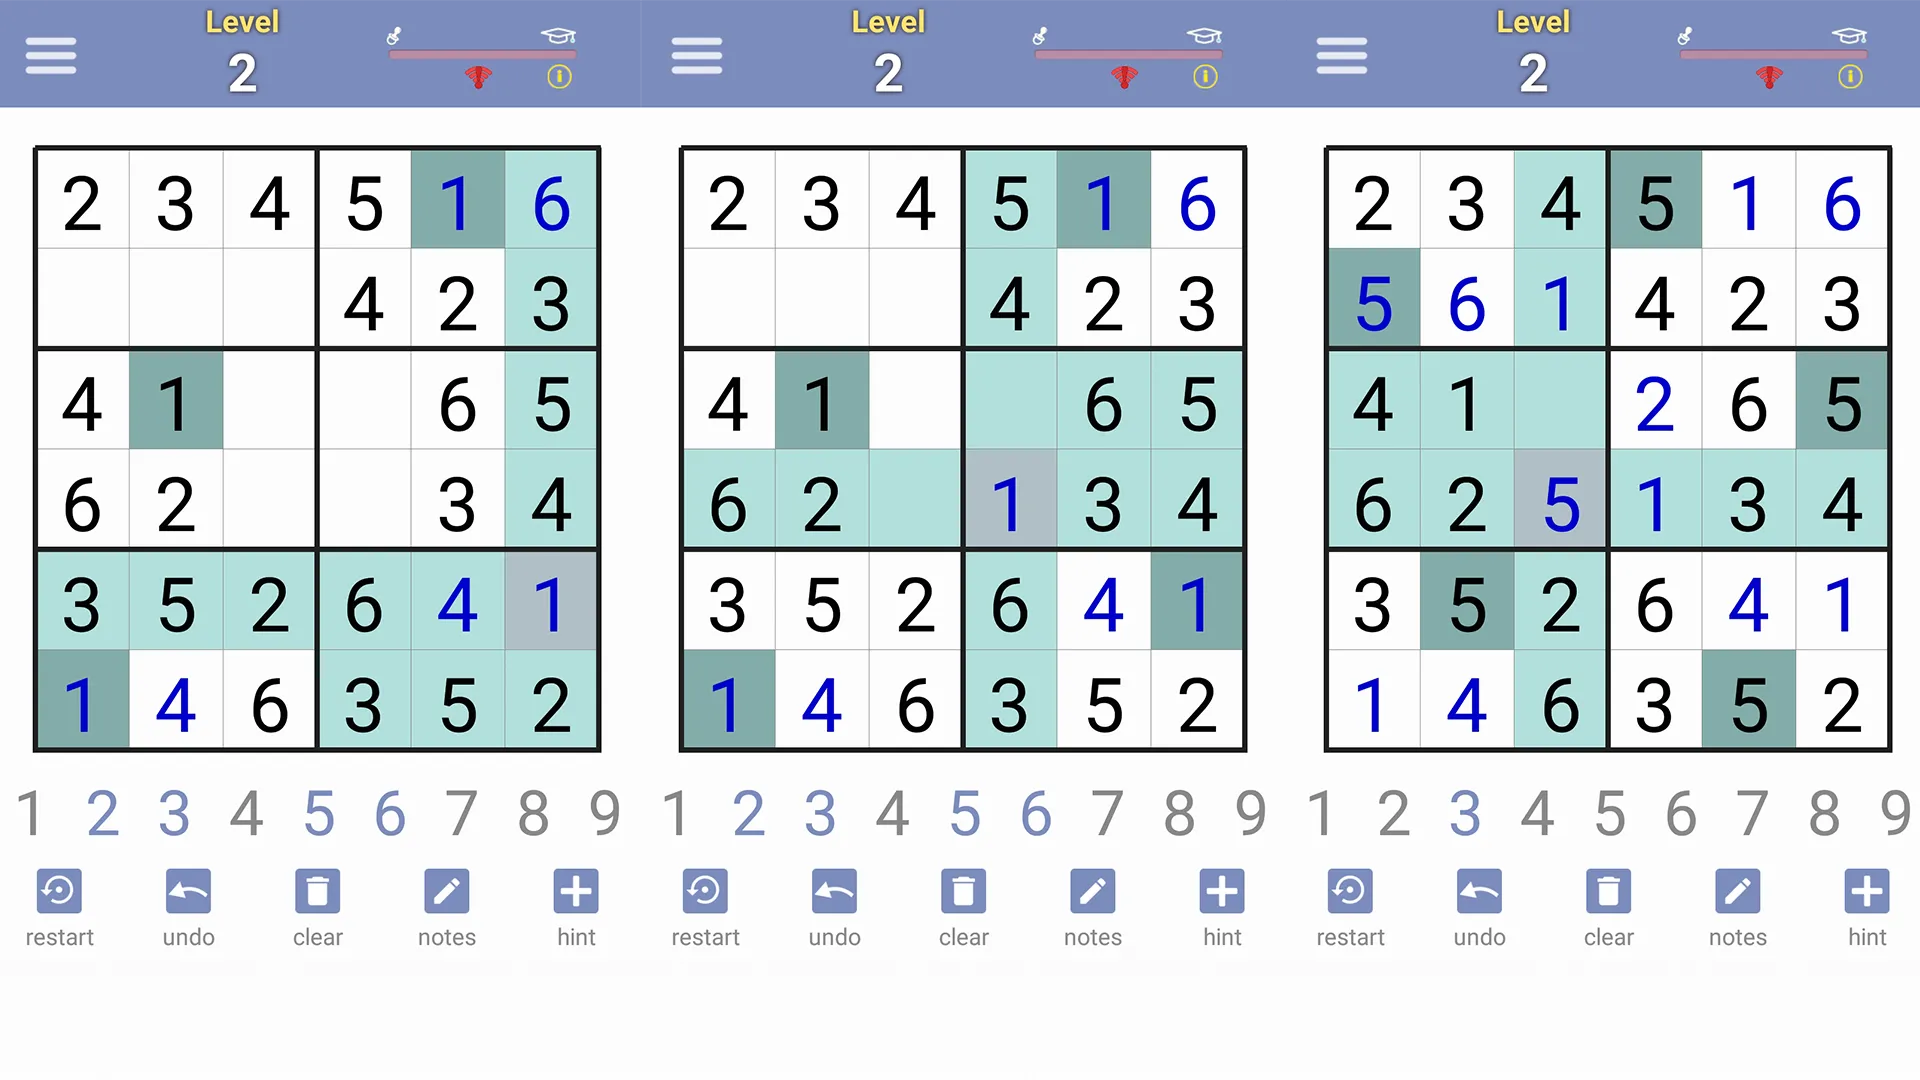Click the hamburger menu on left puzzle
The width and height of the screenshot is (1920, 1080).
tap(50, 54)
